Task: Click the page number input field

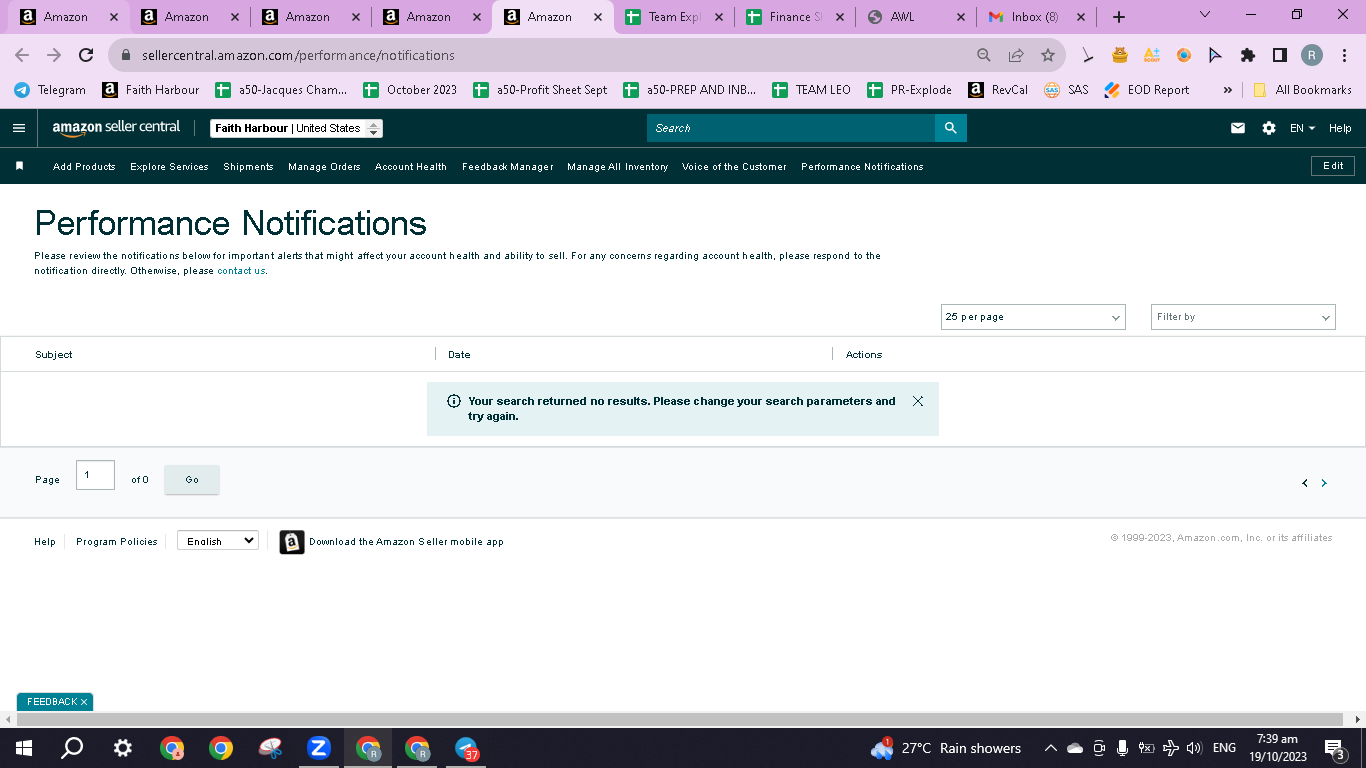Action: [x=95, y=475]
